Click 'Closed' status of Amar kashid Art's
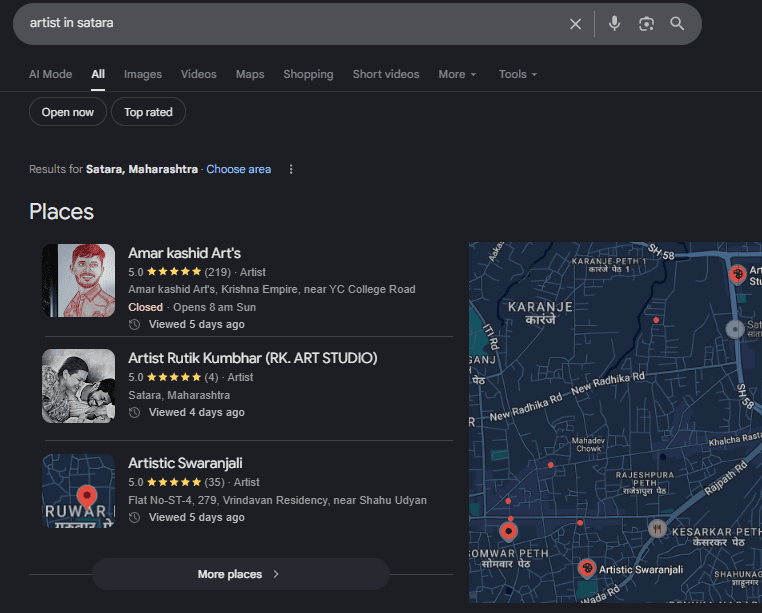Image resolution: width=762 pixels, height=613 pixels. point(145,307)
